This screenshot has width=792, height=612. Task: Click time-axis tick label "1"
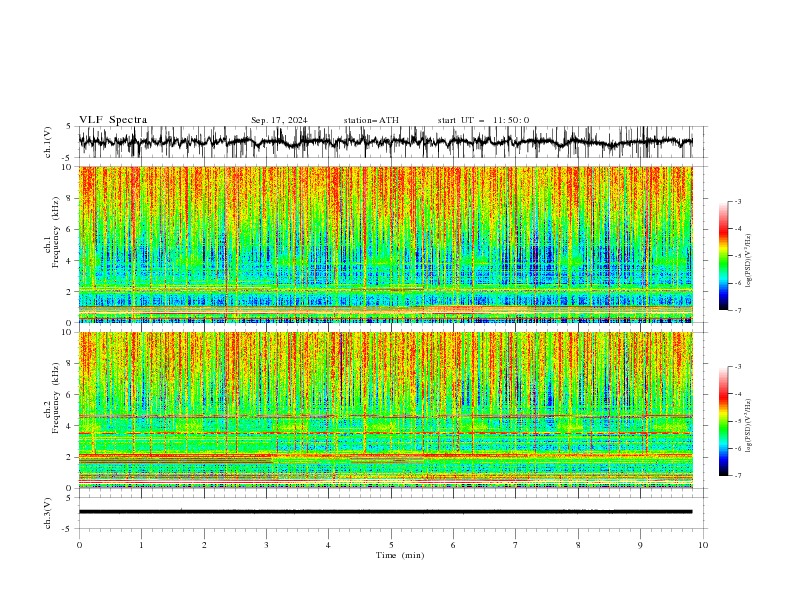pyautogui.click(x=141, y=545)
